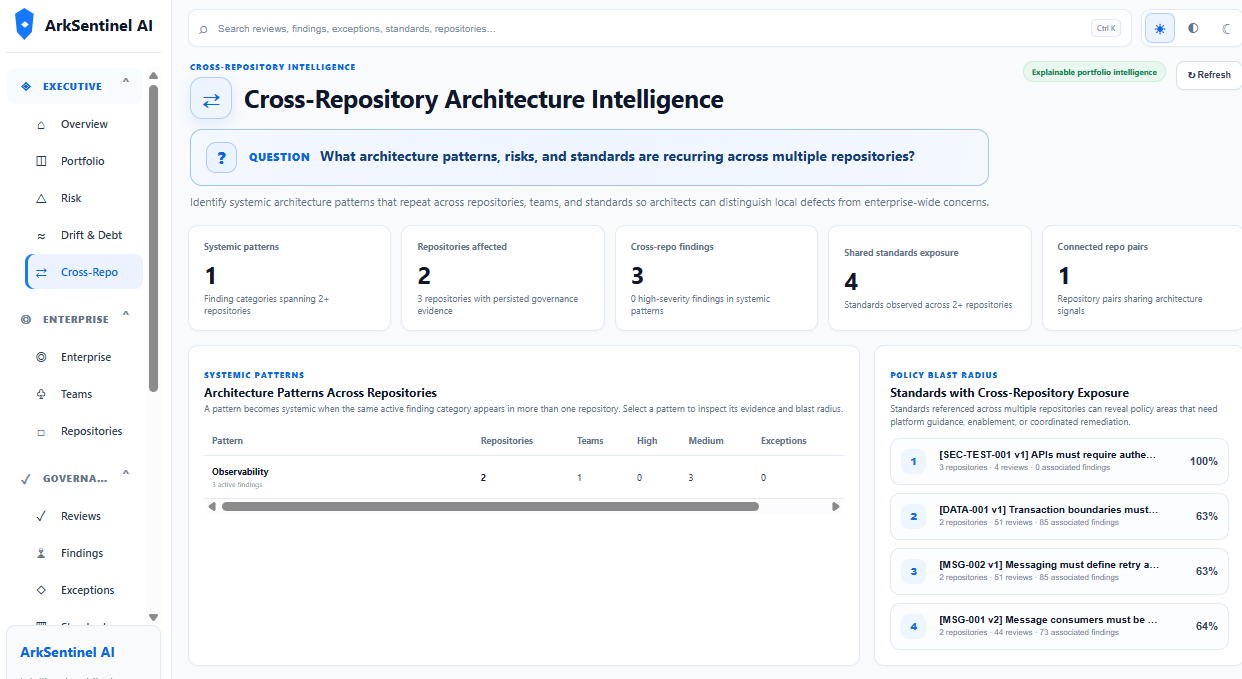Viewport: 1242px width, 679px height.
Task: Click Explainable portfolio intelligence badge
Action: 1094,72
